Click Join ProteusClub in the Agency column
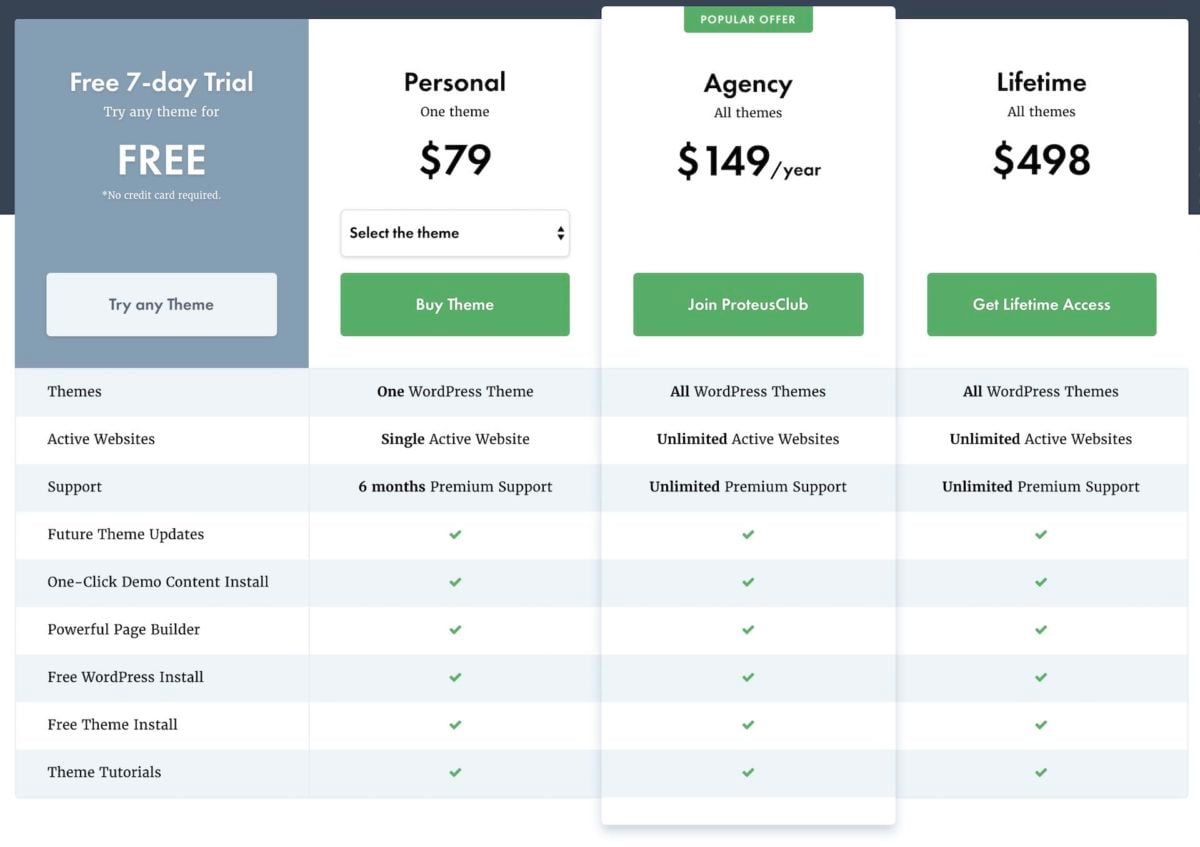The height and width of the screenshot is (847, 1200). (x=748, y=304)
